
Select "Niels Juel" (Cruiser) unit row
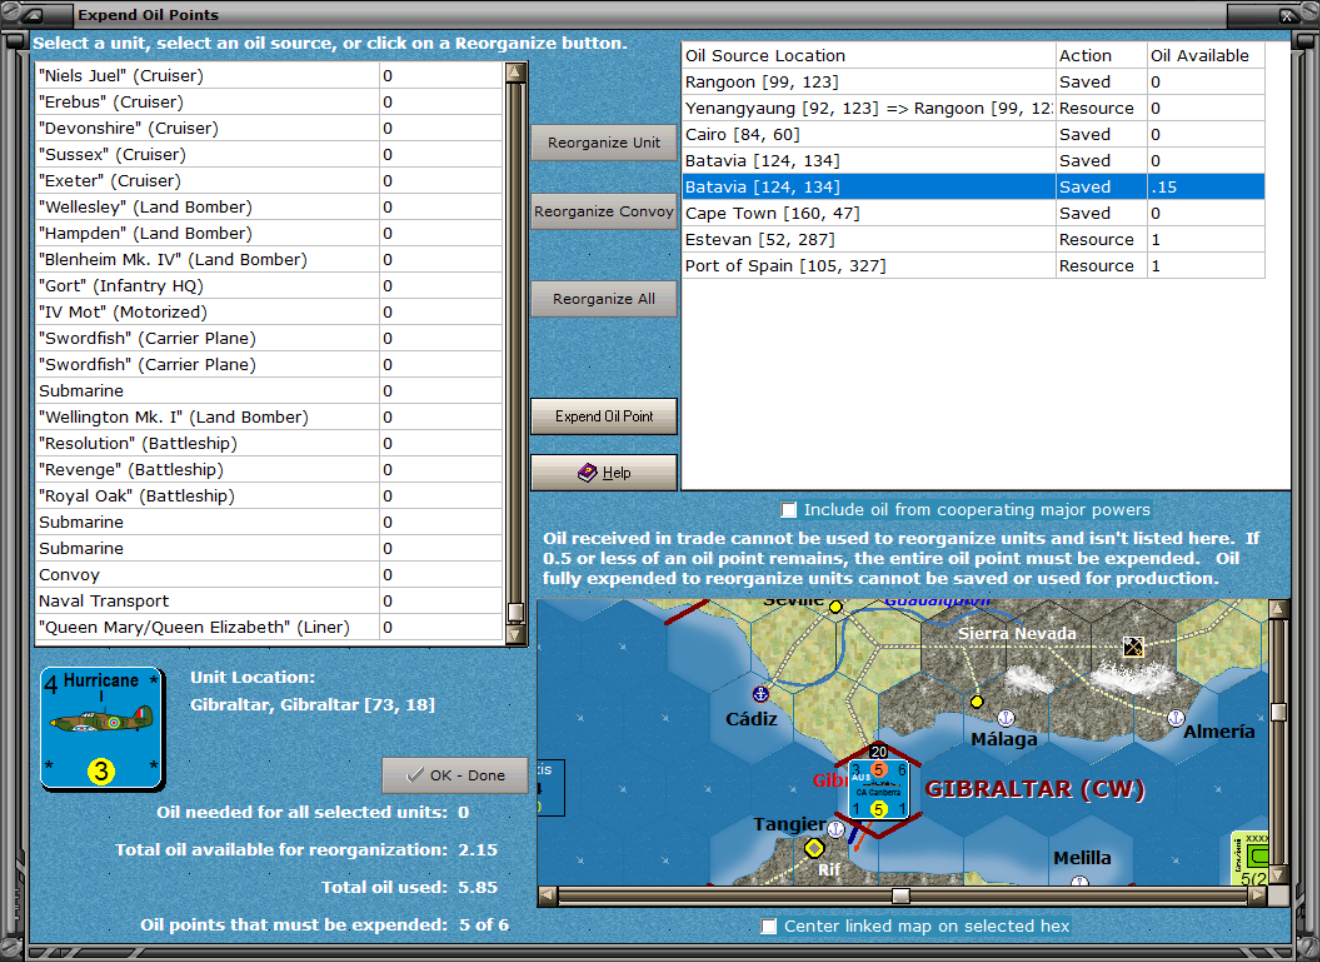tap(269, 76)
